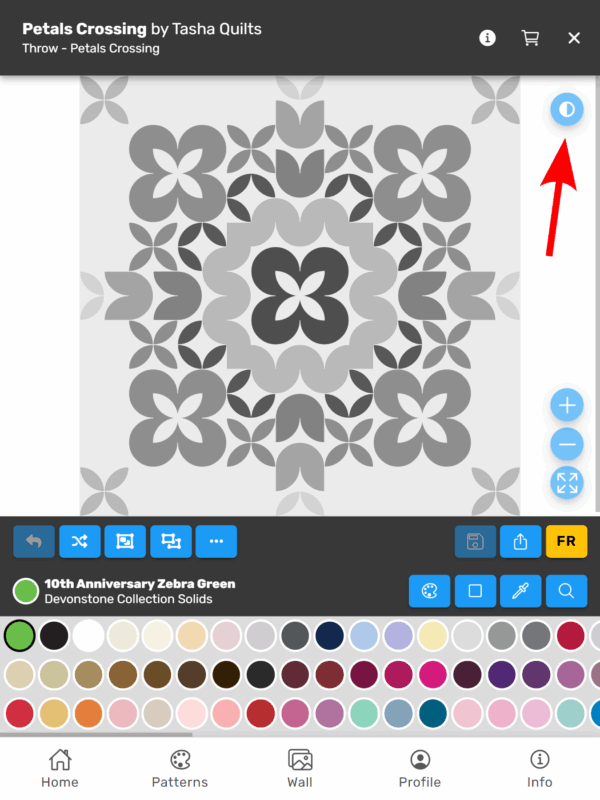Open the Profile tab
The width and height of the screenshot is (600, 800).
420,769
